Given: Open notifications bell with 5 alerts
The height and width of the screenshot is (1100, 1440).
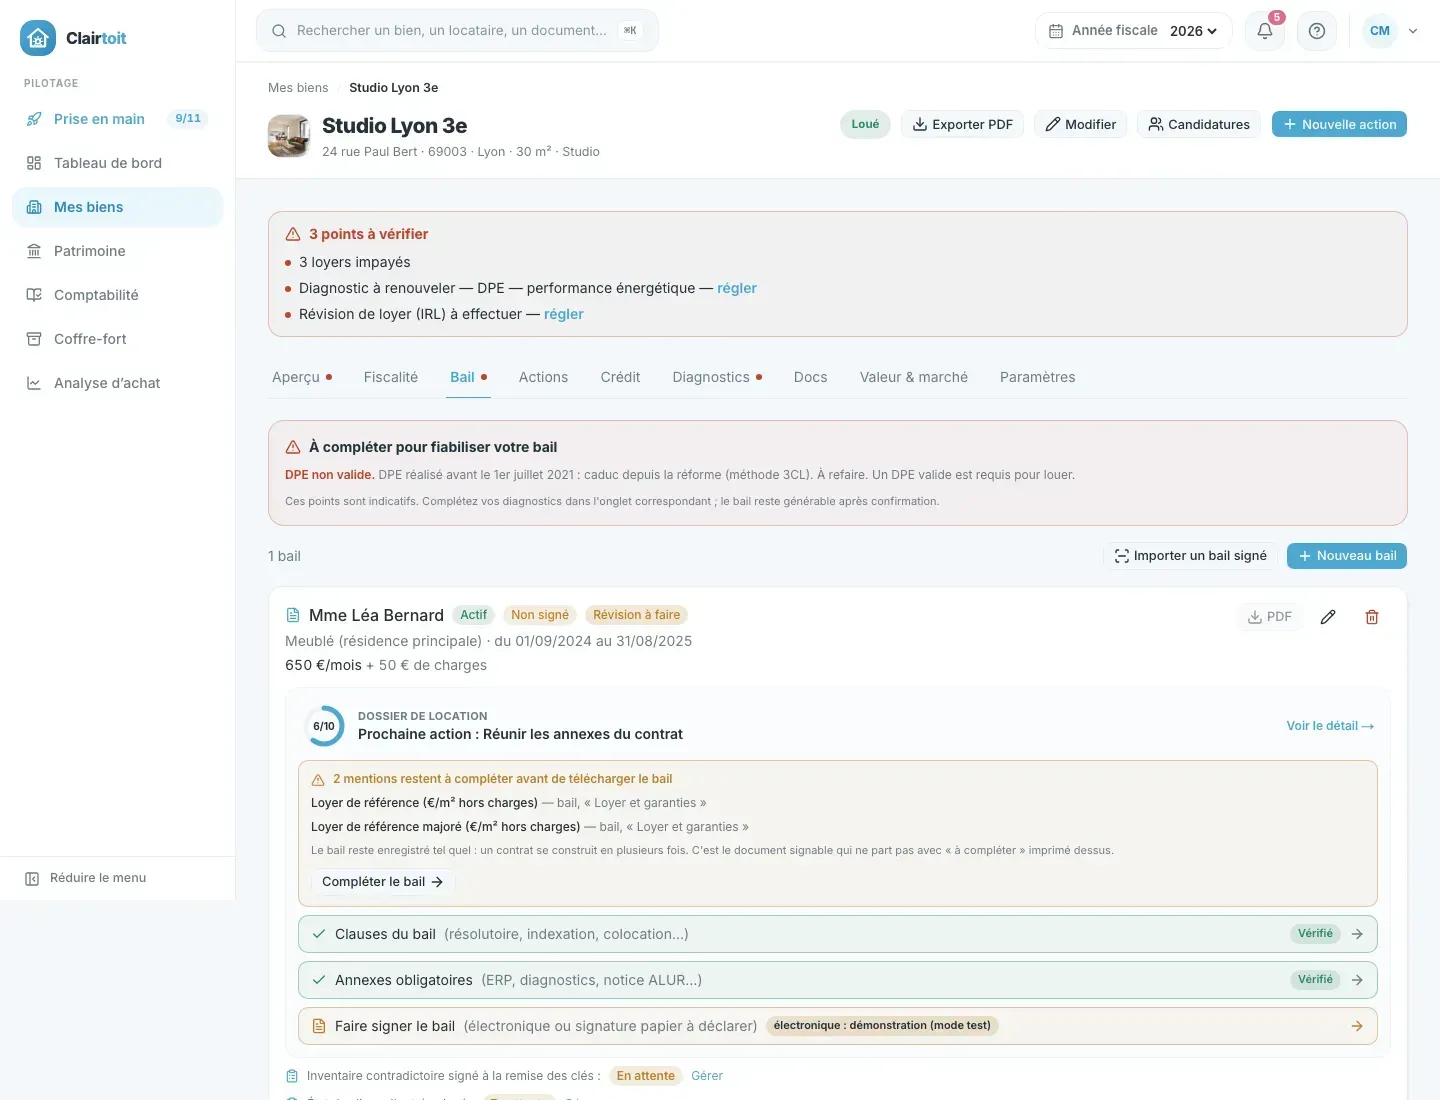Looking at the screenshot, I should point(1265,31).
